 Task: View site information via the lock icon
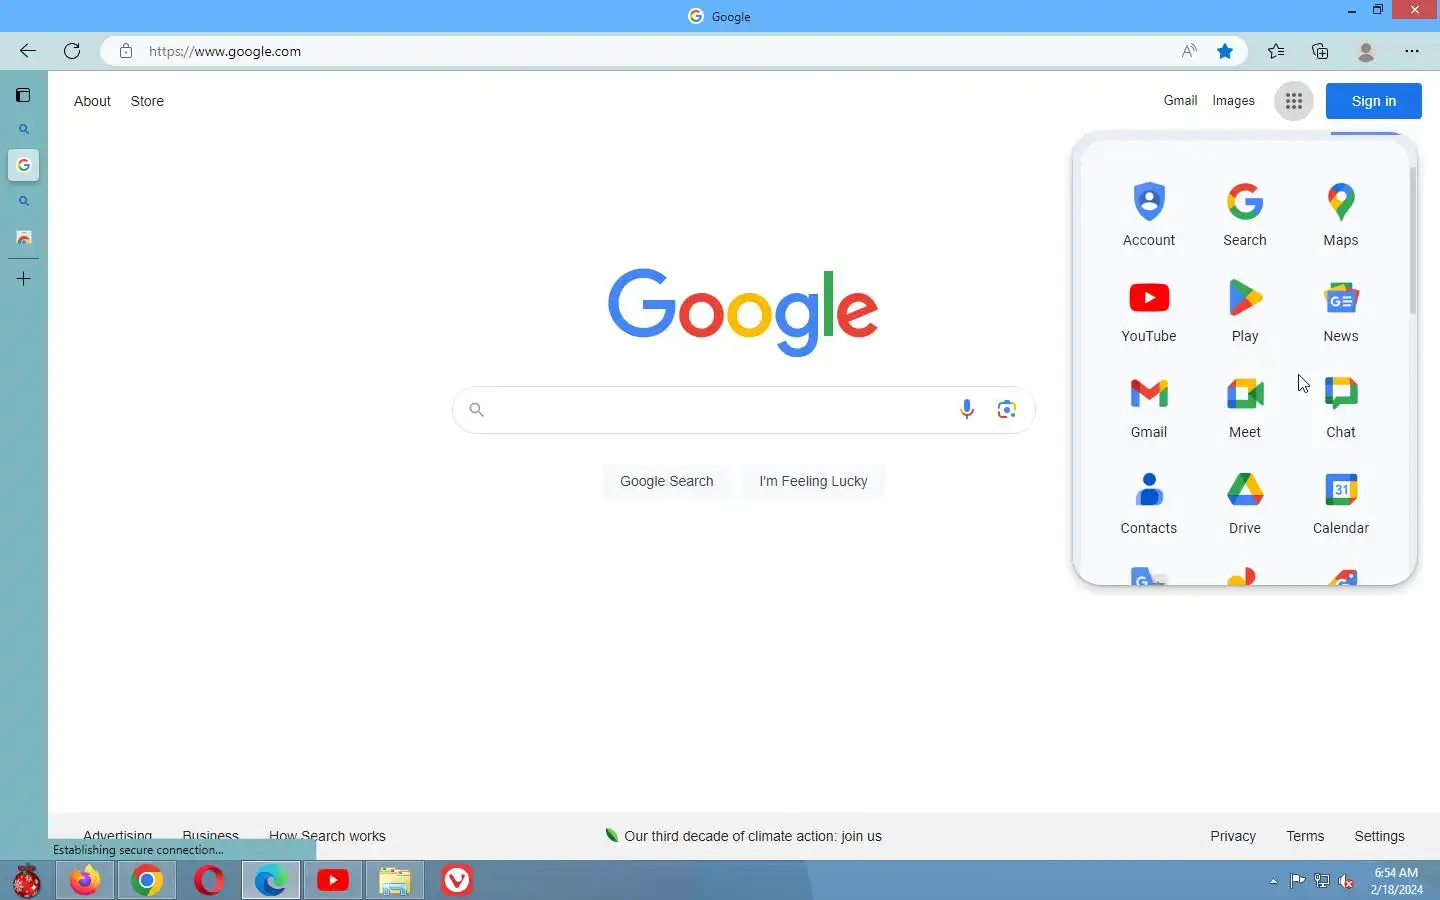126,51
